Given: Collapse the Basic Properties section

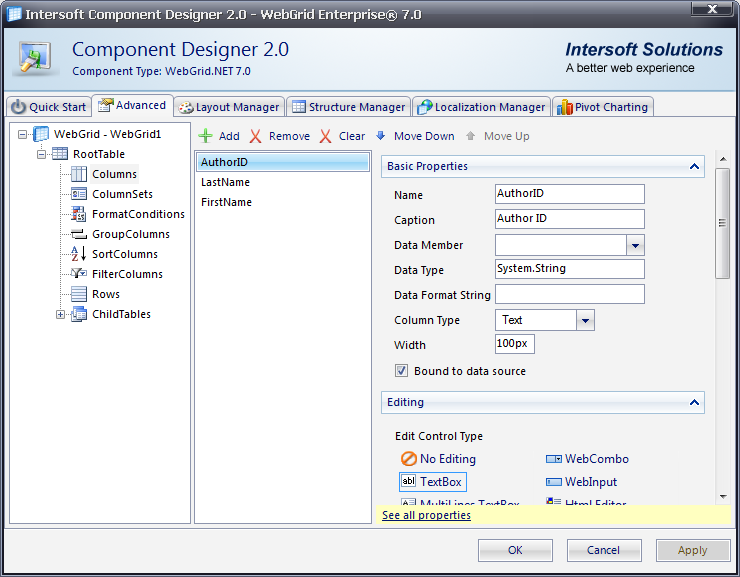Looking at the screenshot, I should (x=693, y=166).
